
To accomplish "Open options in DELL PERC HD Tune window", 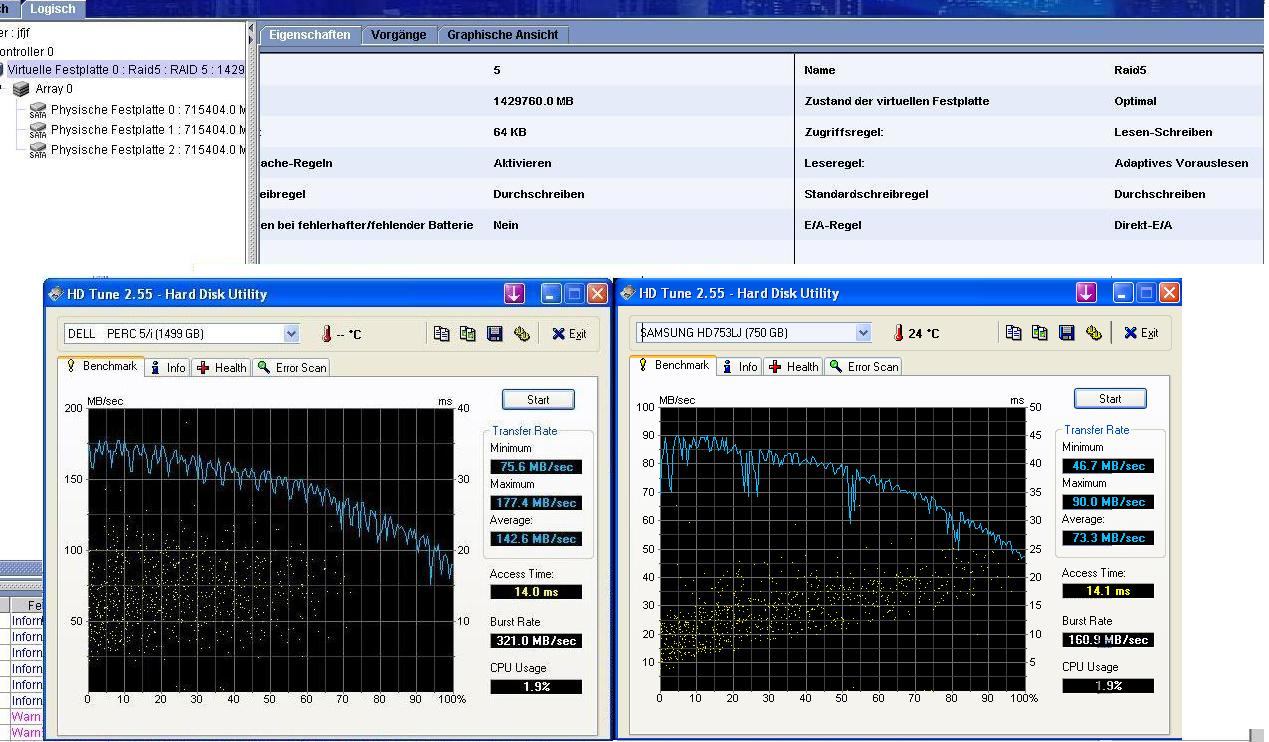I will pos(521,334).
